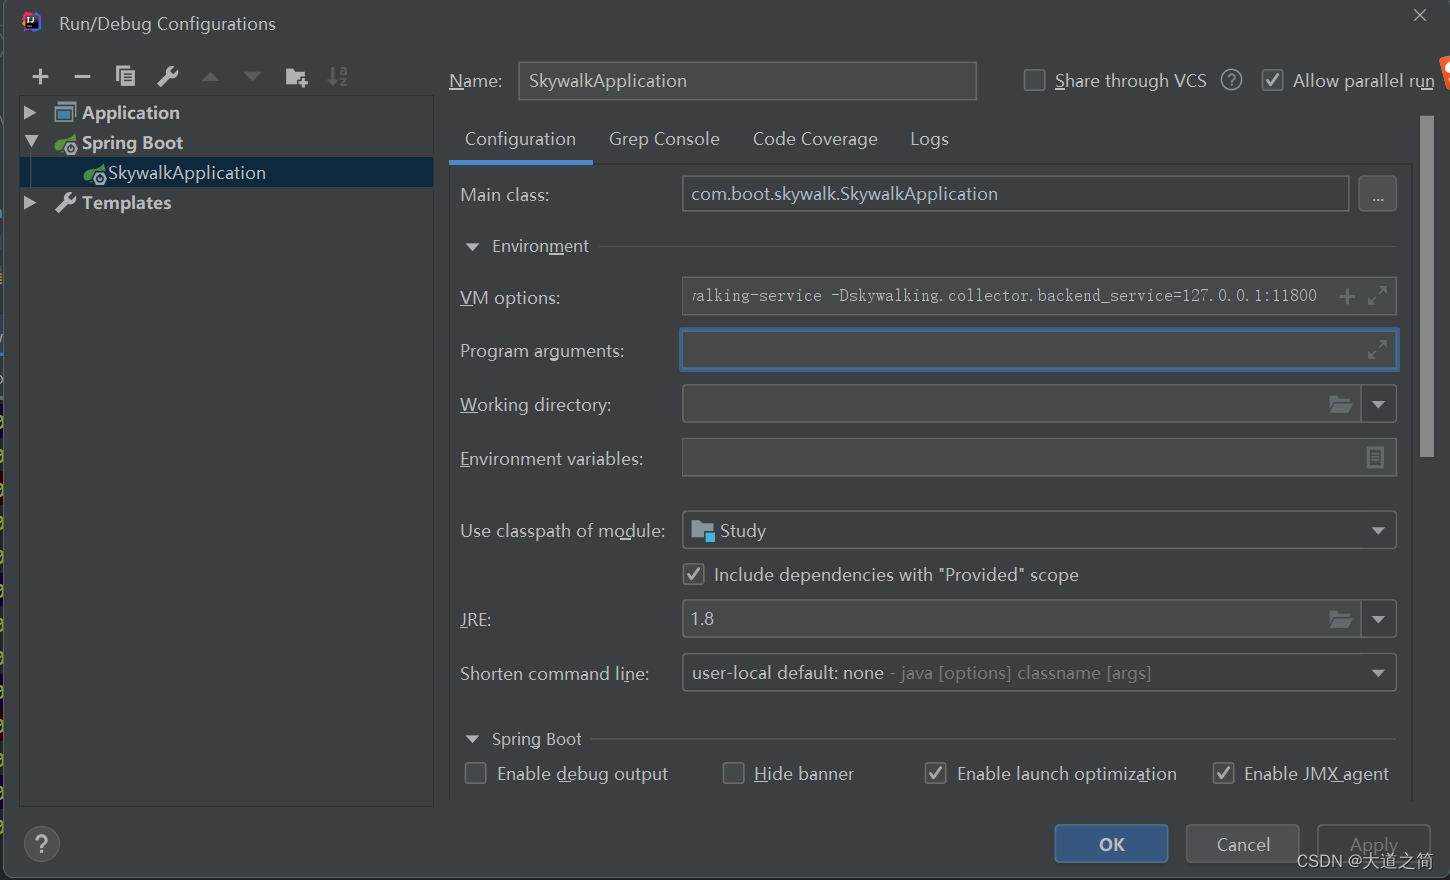1450x880 pixels.
Task: Open edit defaults wrench icon
Action: (168, 76)
